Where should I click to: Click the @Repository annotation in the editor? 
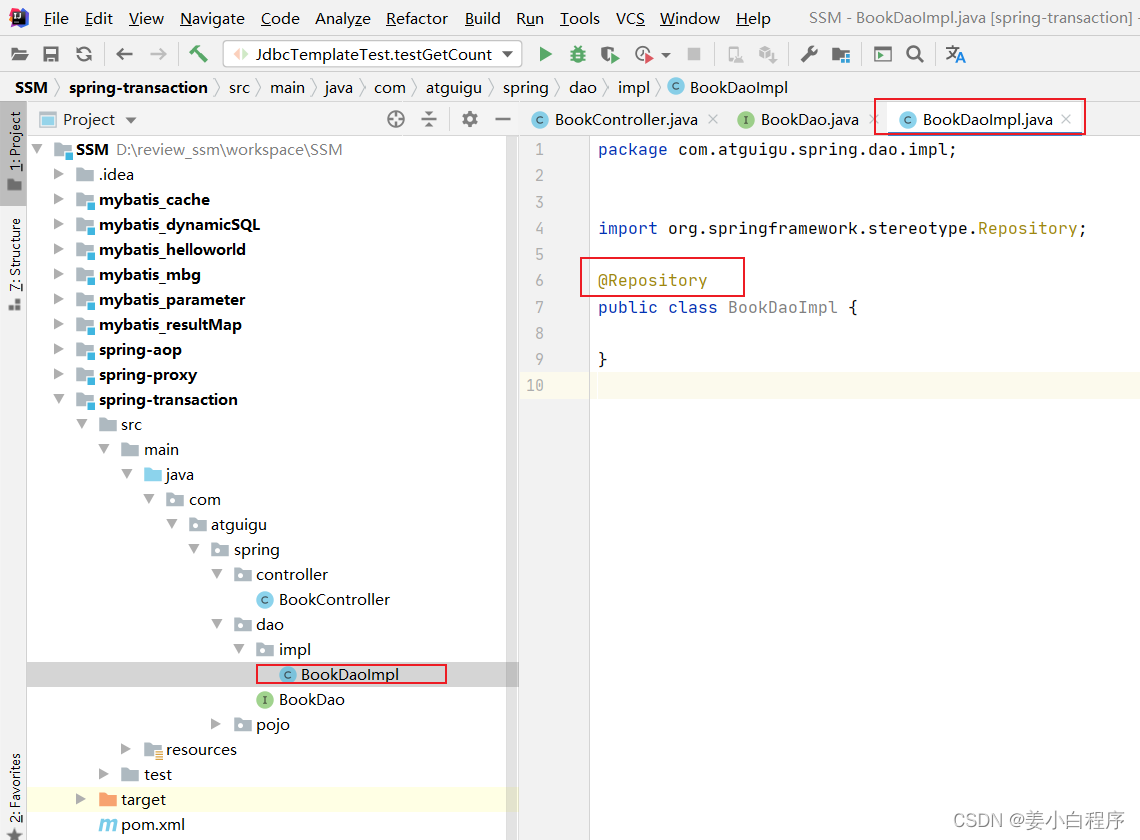tap(652, 281)
